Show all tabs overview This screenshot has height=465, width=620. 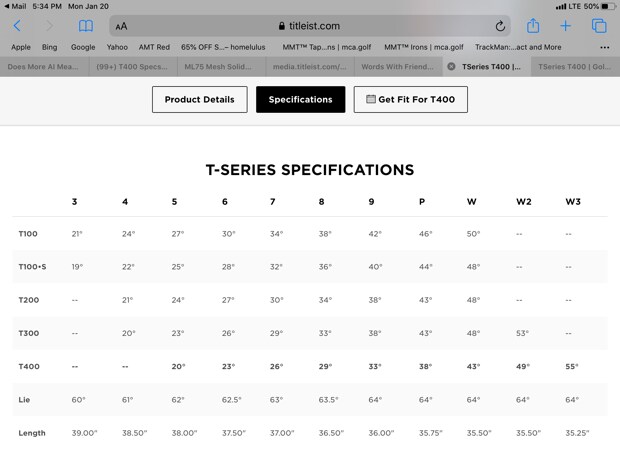tap(599, 26)
